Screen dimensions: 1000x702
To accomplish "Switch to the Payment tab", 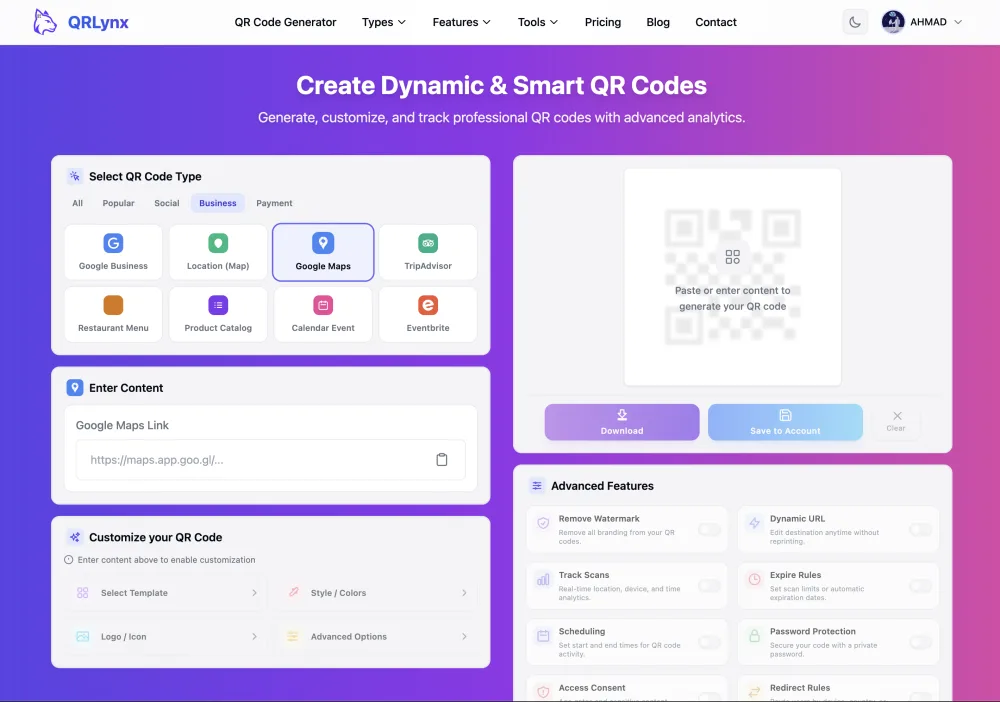I will [274, 203].
